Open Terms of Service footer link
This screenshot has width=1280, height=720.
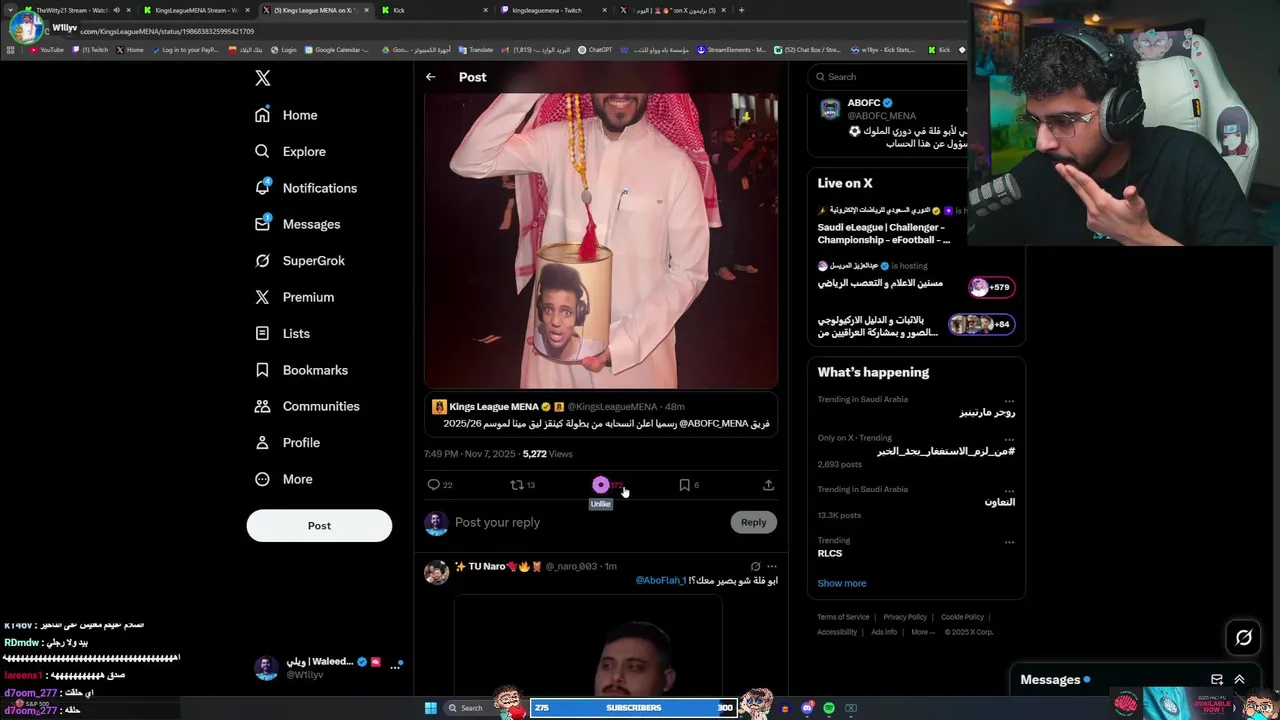843,617
